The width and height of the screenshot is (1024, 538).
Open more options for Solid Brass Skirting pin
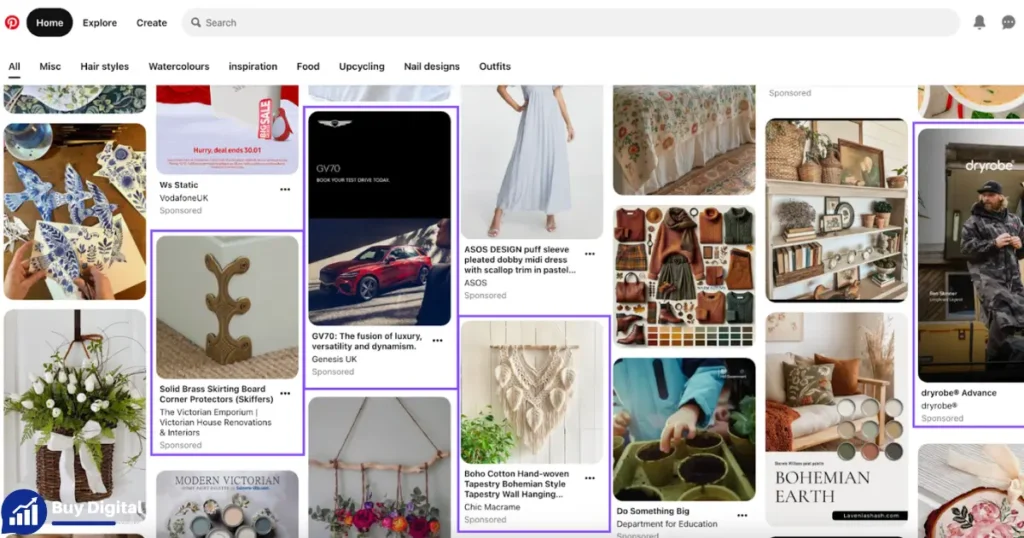click(285, 394)
